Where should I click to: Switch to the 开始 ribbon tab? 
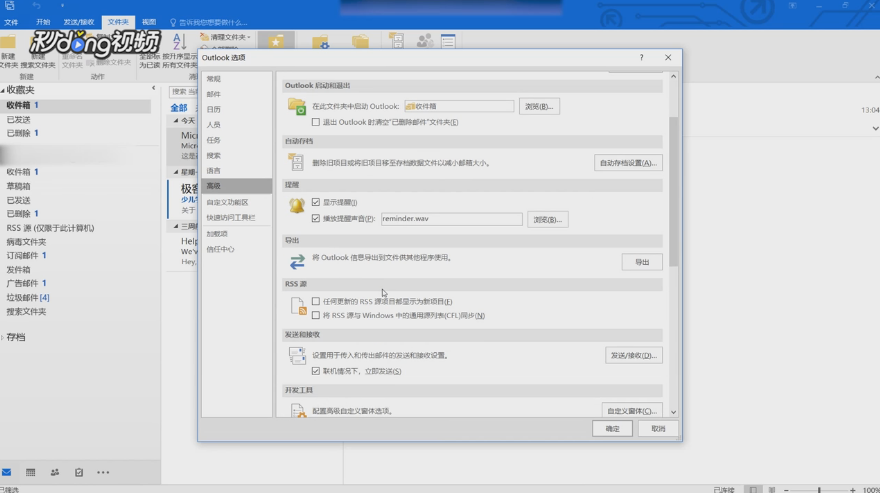(43, 22)
